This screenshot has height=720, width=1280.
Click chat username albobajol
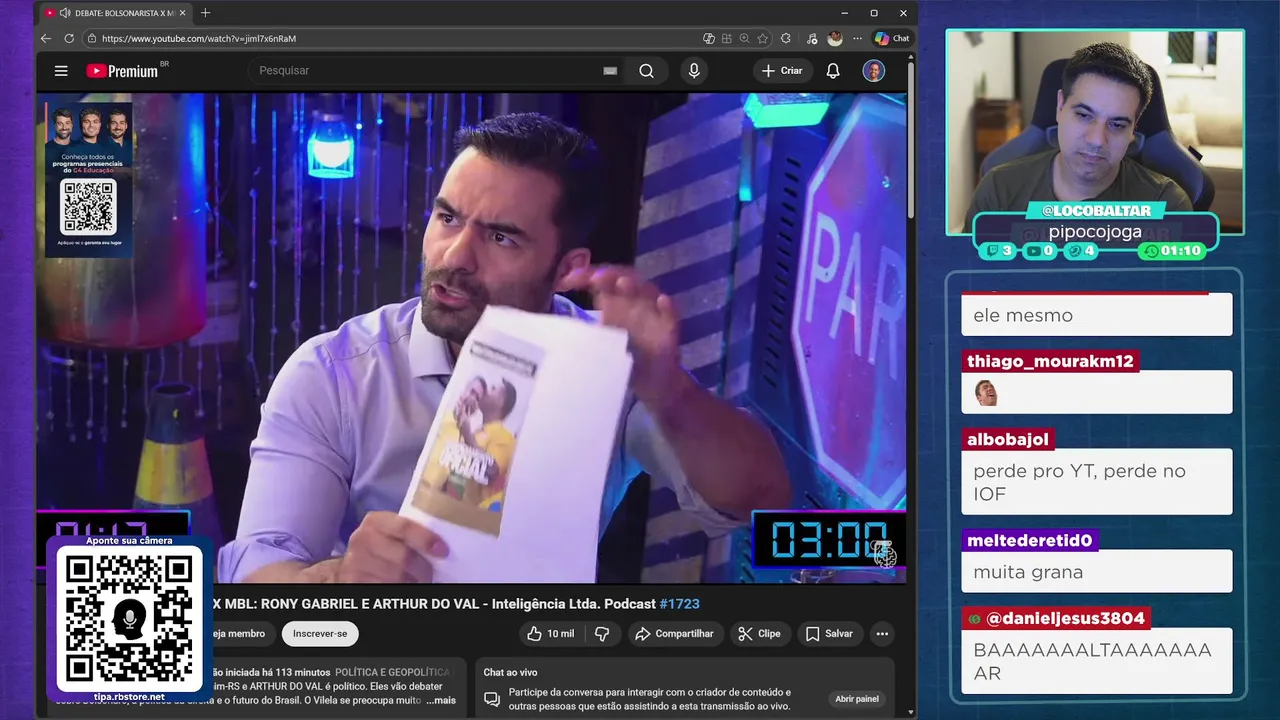pyautogui.click(x=1008, y=440)
